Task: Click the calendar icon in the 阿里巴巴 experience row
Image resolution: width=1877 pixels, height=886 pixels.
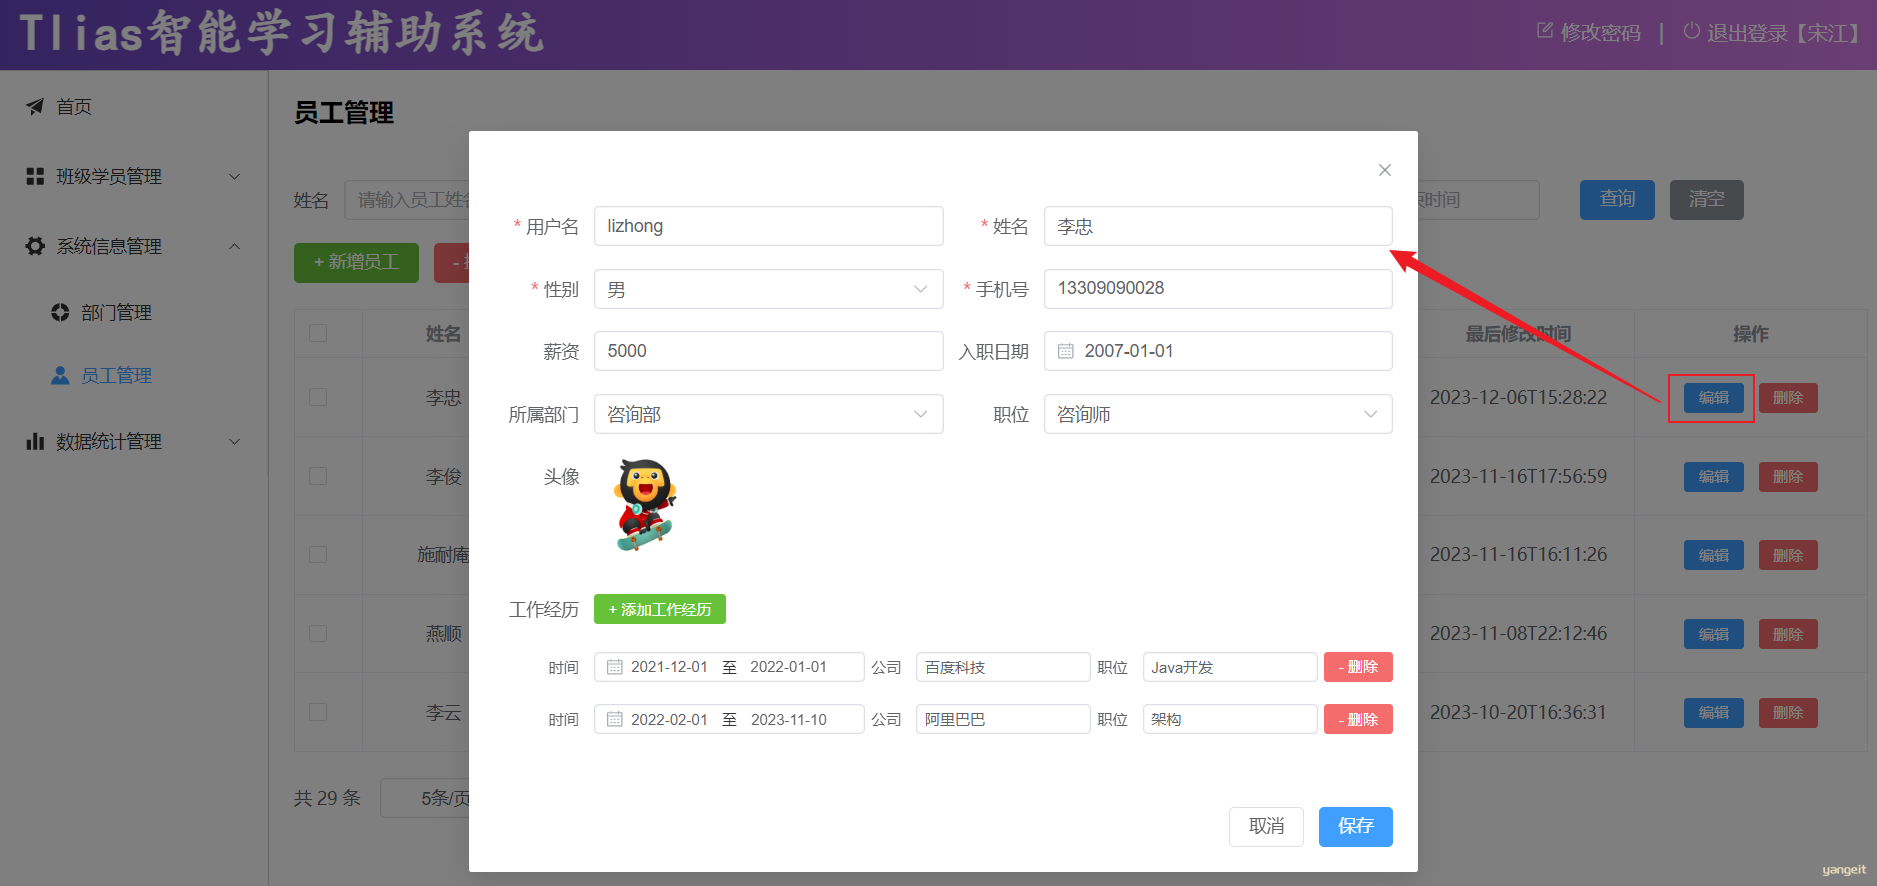Action: tap(615, 719)
